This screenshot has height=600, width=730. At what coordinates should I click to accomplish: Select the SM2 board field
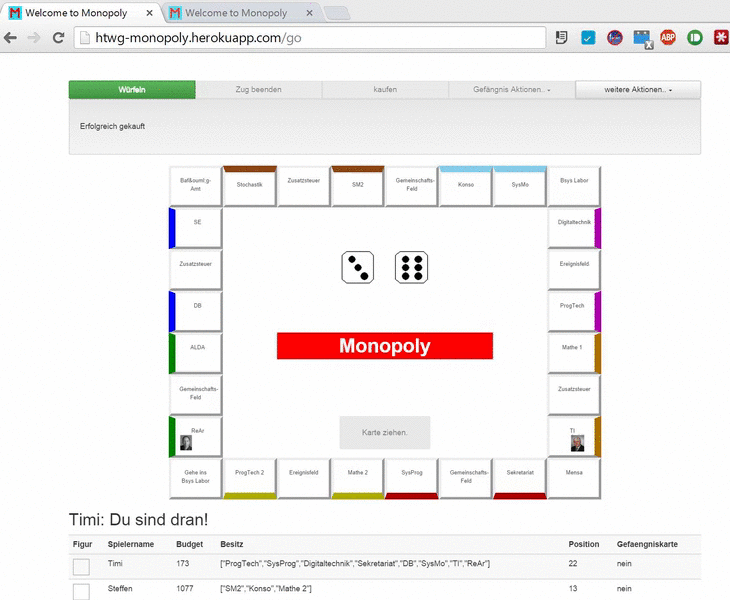pyautogui.click(x=358, y=186)
